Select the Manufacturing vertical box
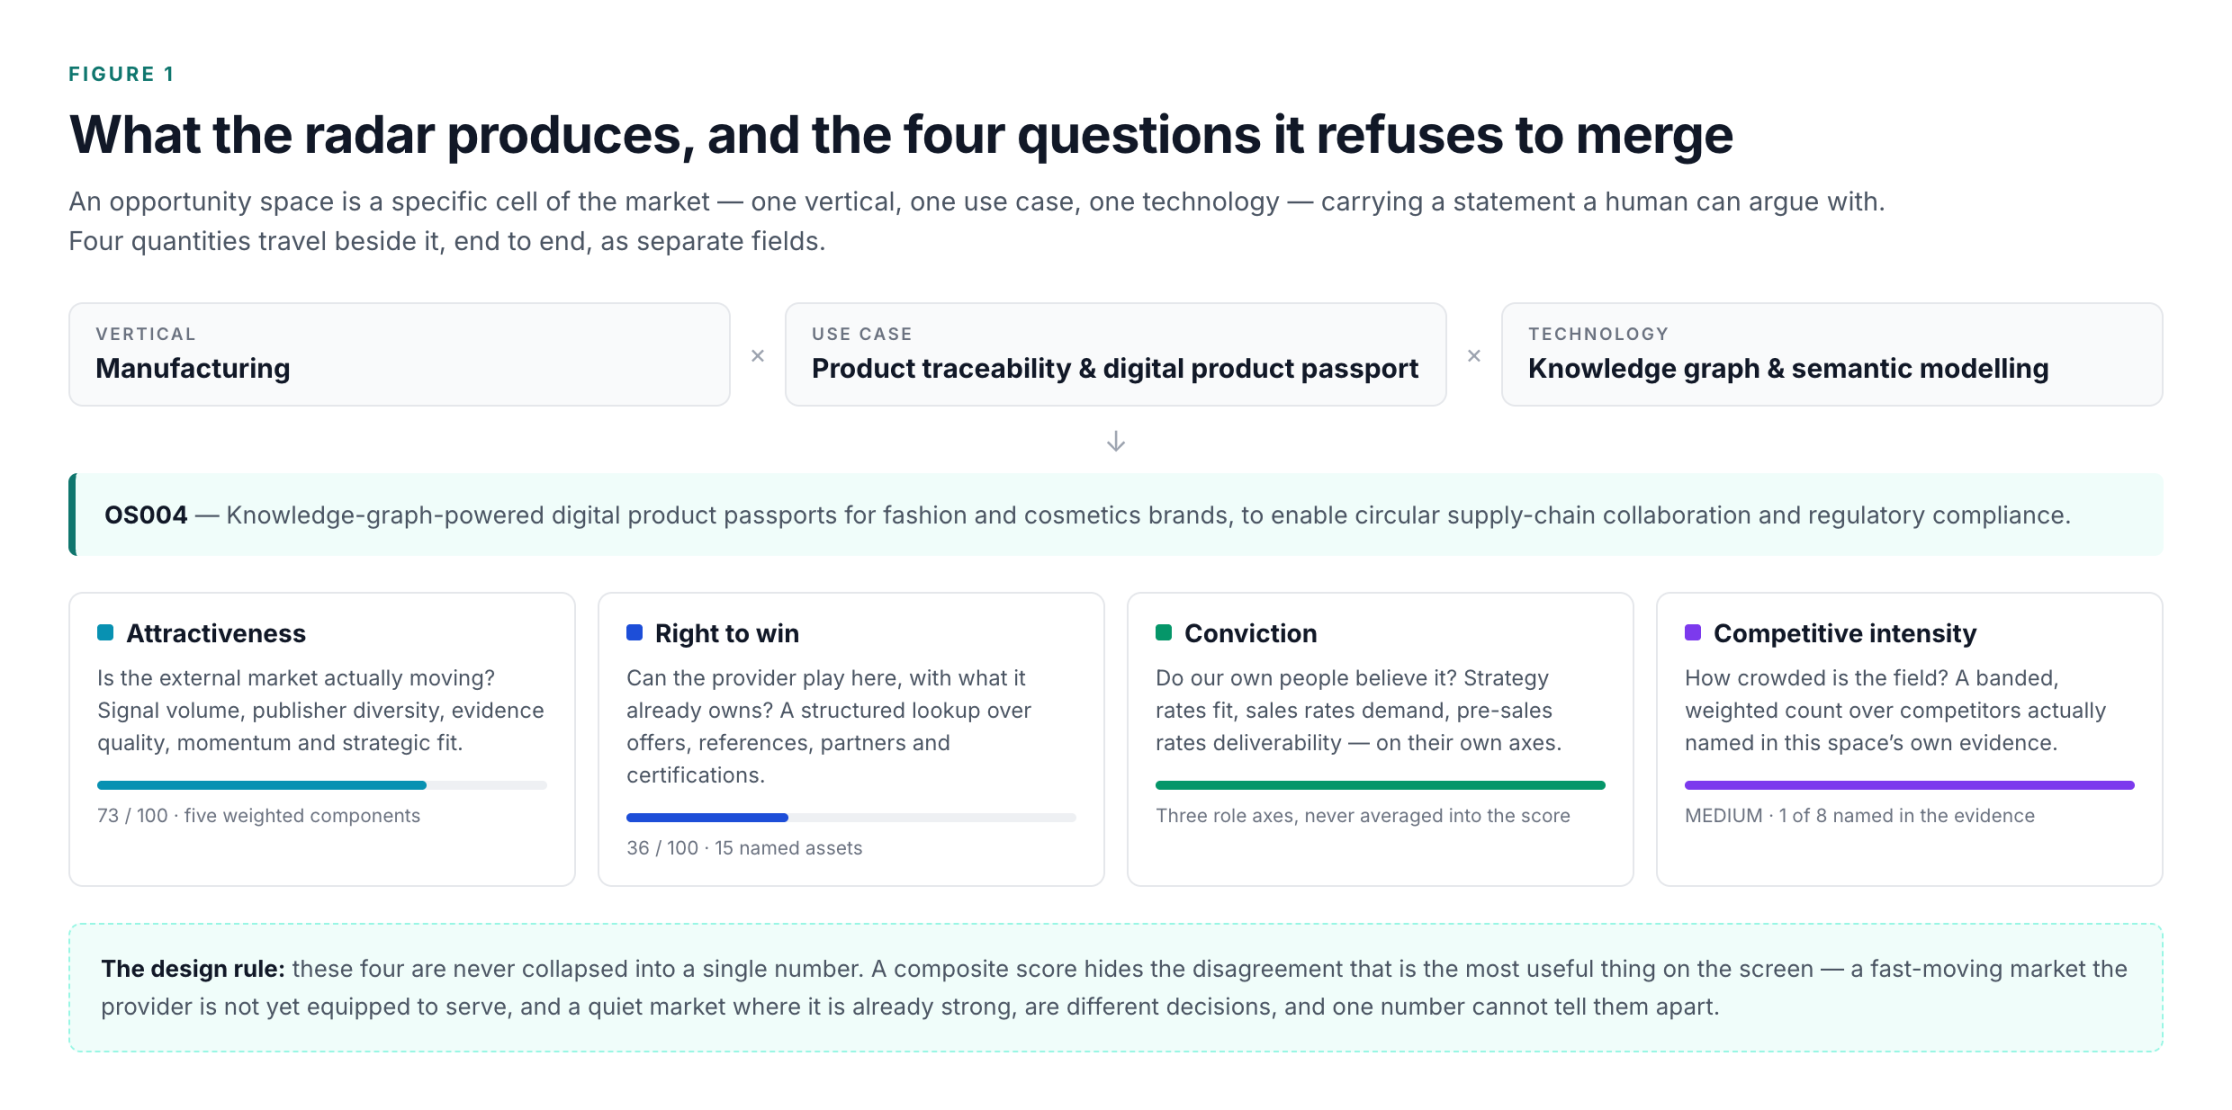The image size is (2232, 1110). tap(399, 355)
